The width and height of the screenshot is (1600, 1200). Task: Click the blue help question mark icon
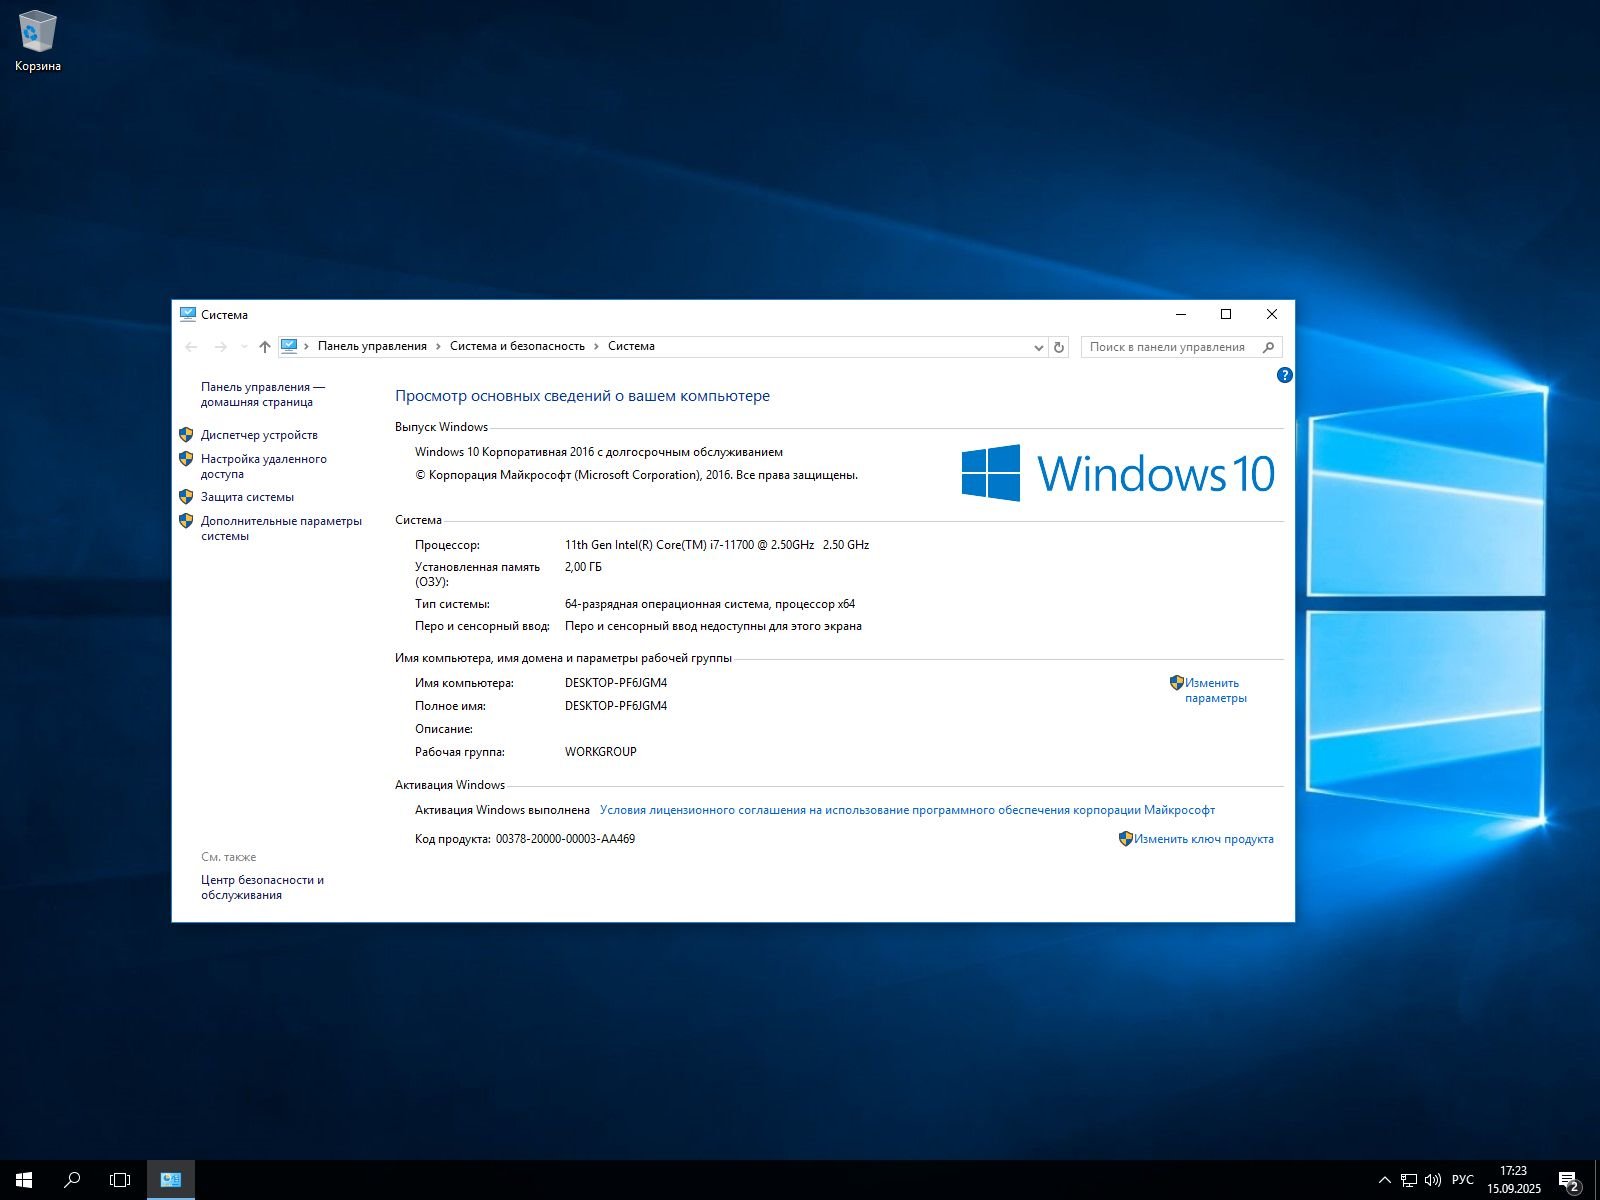pyautogui.click(x=1285, y=375)
